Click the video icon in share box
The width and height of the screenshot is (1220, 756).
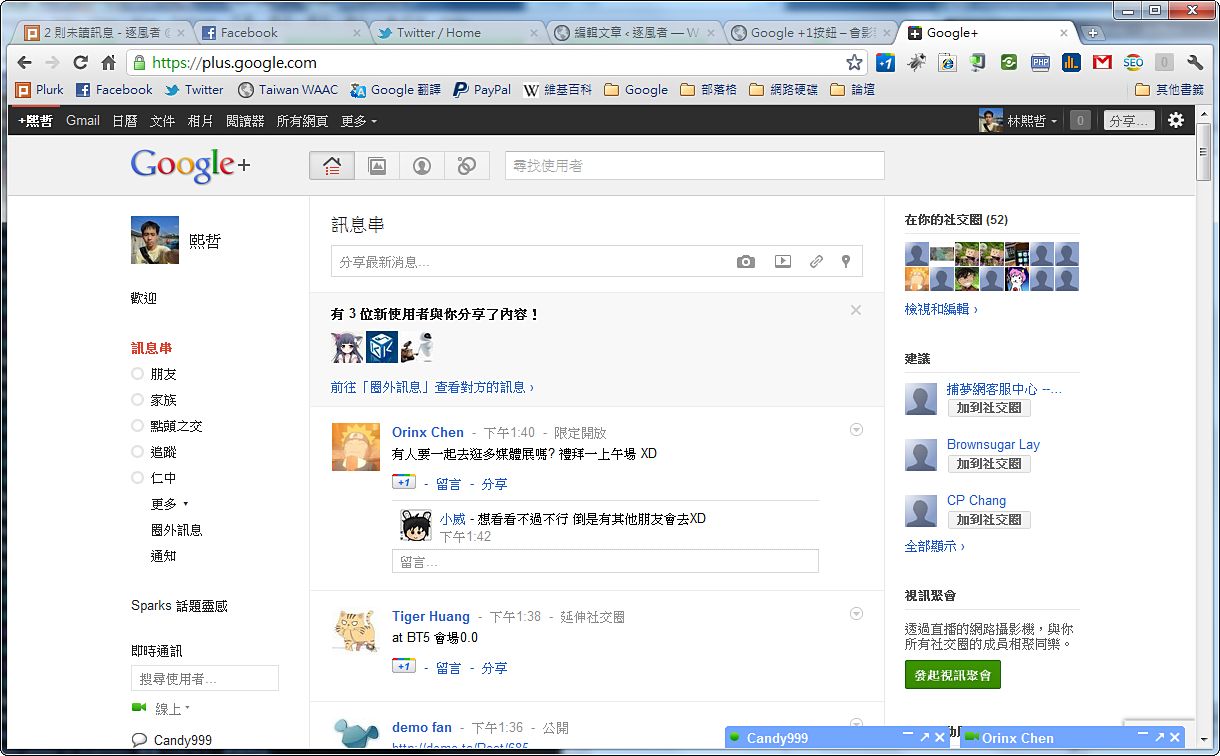(x=783, y=262)
